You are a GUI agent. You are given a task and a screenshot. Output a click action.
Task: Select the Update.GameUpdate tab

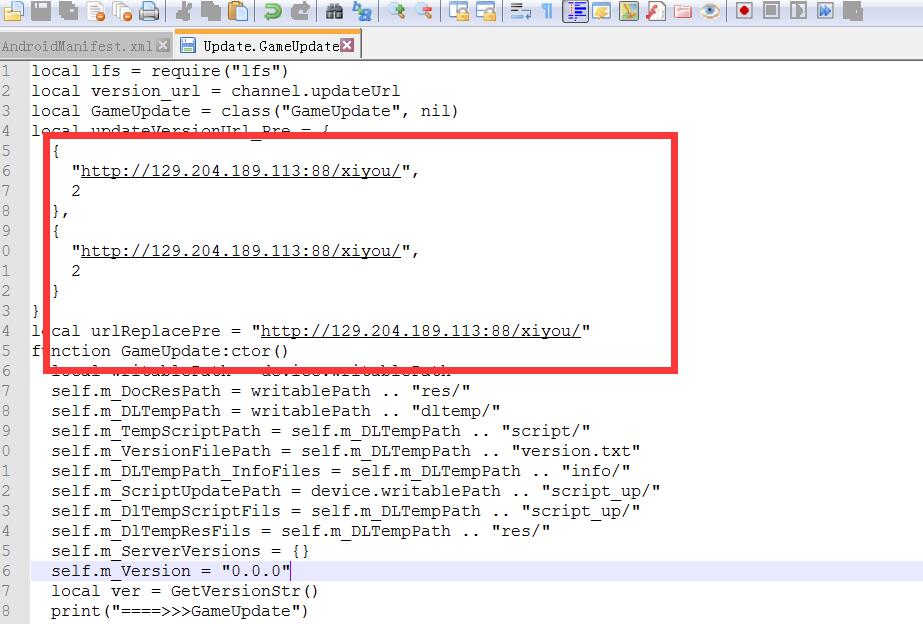pyautogui.click(x=268, y=46)
